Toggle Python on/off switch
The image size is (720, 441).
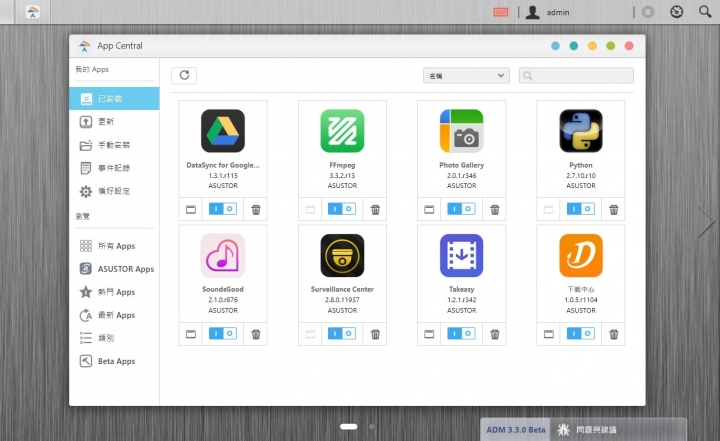tap(581, 209)
